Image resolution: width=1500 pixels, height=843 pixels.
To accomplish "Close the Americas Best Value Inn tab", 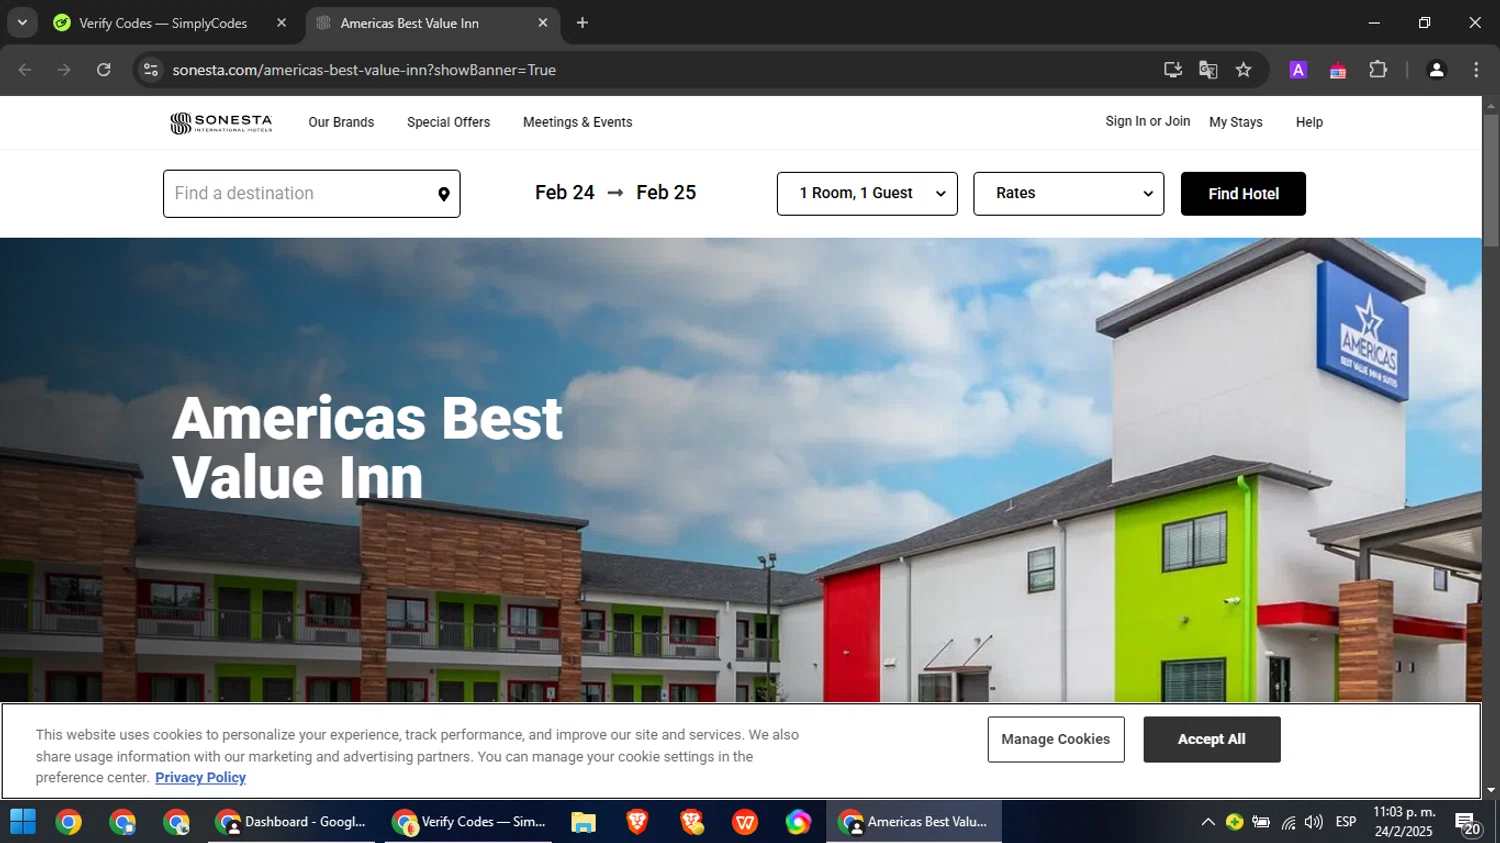I will point(543,23).
